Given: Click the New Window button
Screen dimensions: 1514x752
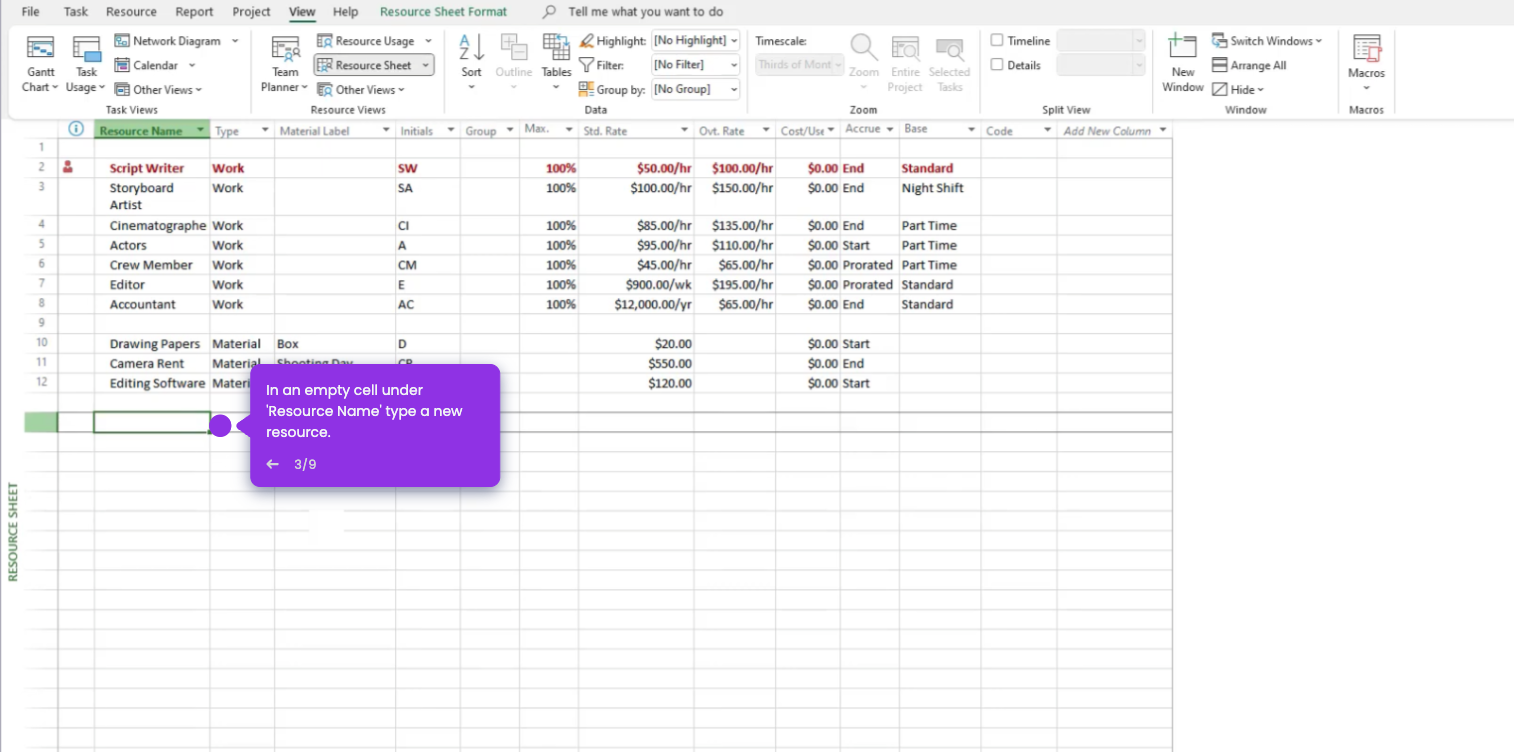Looking at the screenshot, I should point(1183,63).
